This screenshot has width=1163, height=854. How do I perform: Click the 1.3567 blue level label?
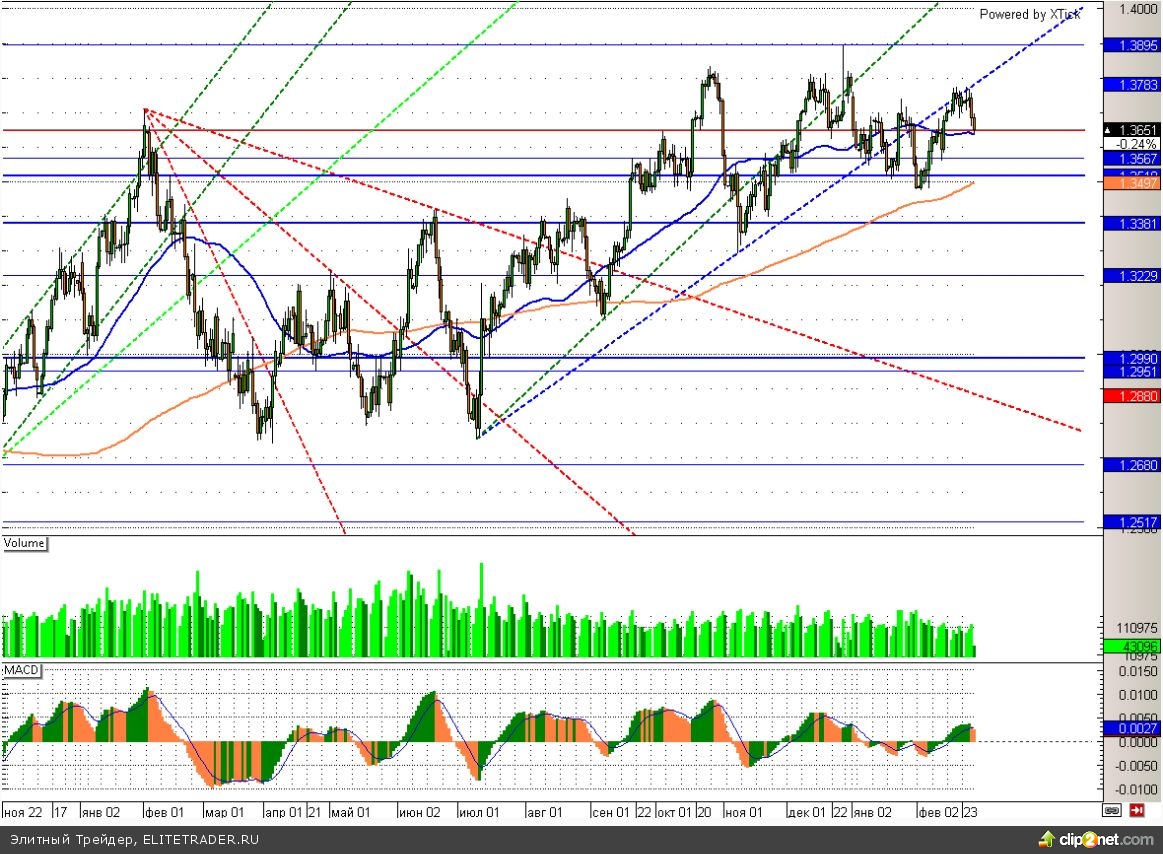tap(1132, 159)
